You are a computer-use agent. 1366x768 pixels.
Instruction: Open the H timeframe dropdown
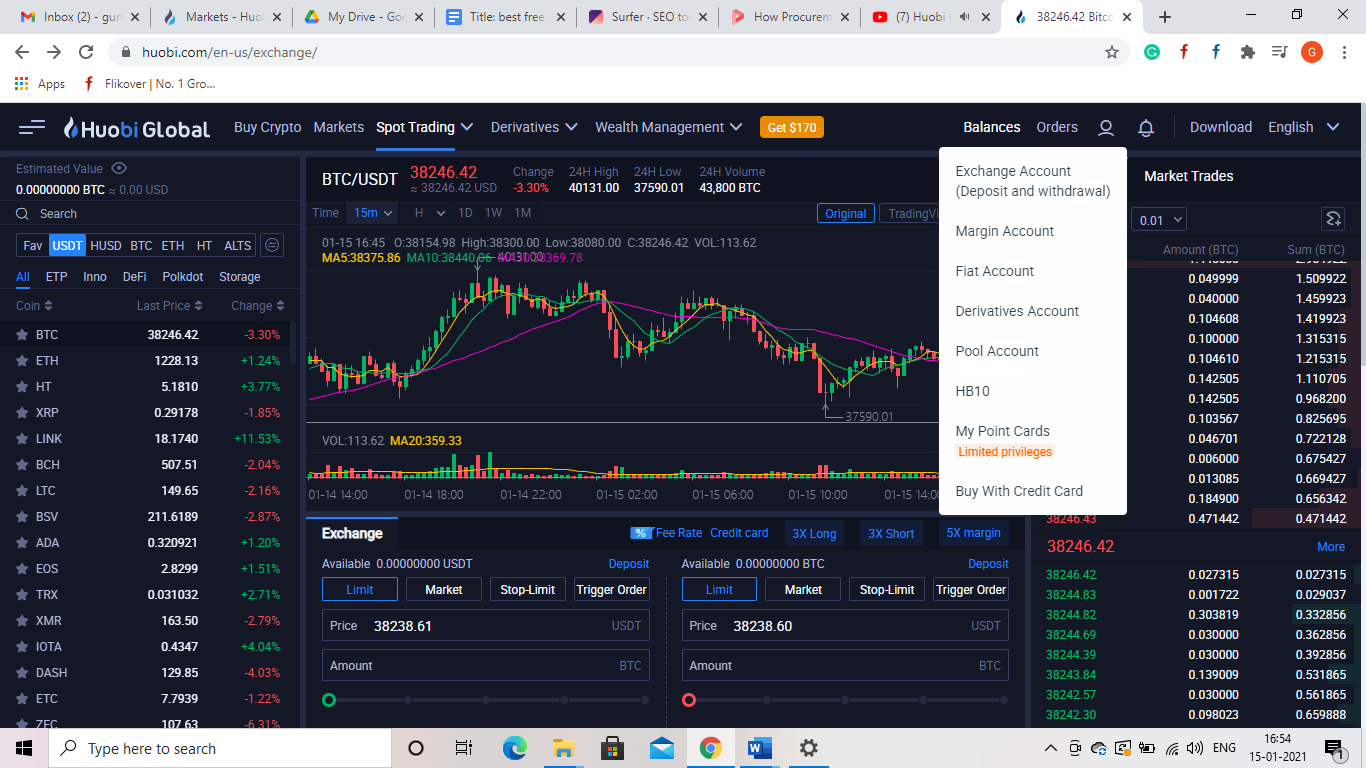tap(429, 212)
